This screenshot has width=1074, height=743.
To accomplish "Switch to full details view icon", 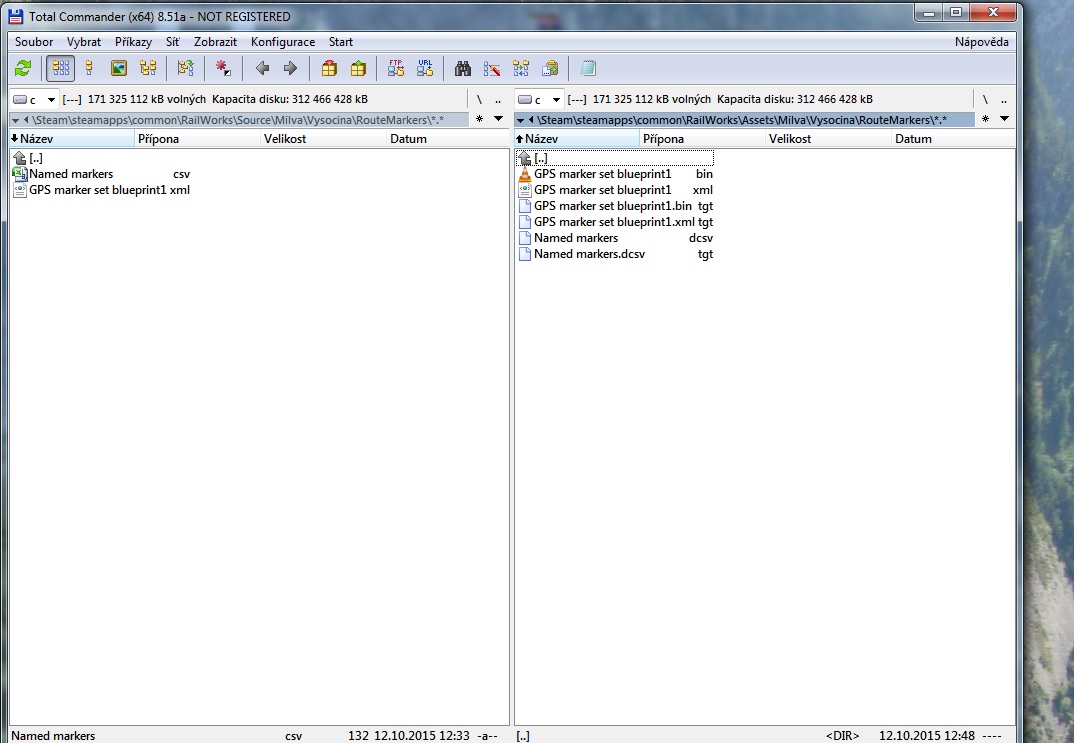I will [89, 68].
